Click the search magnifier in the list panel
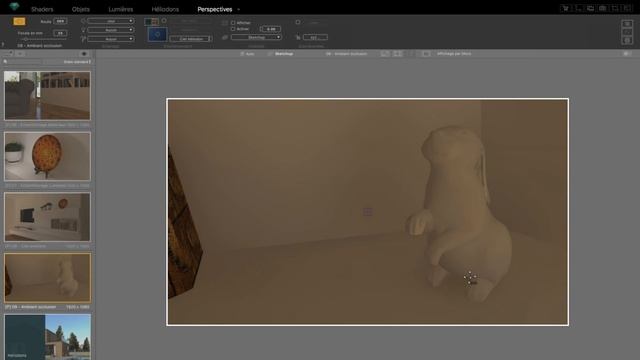This screenshot has width=640, height=360. [5, 62]
